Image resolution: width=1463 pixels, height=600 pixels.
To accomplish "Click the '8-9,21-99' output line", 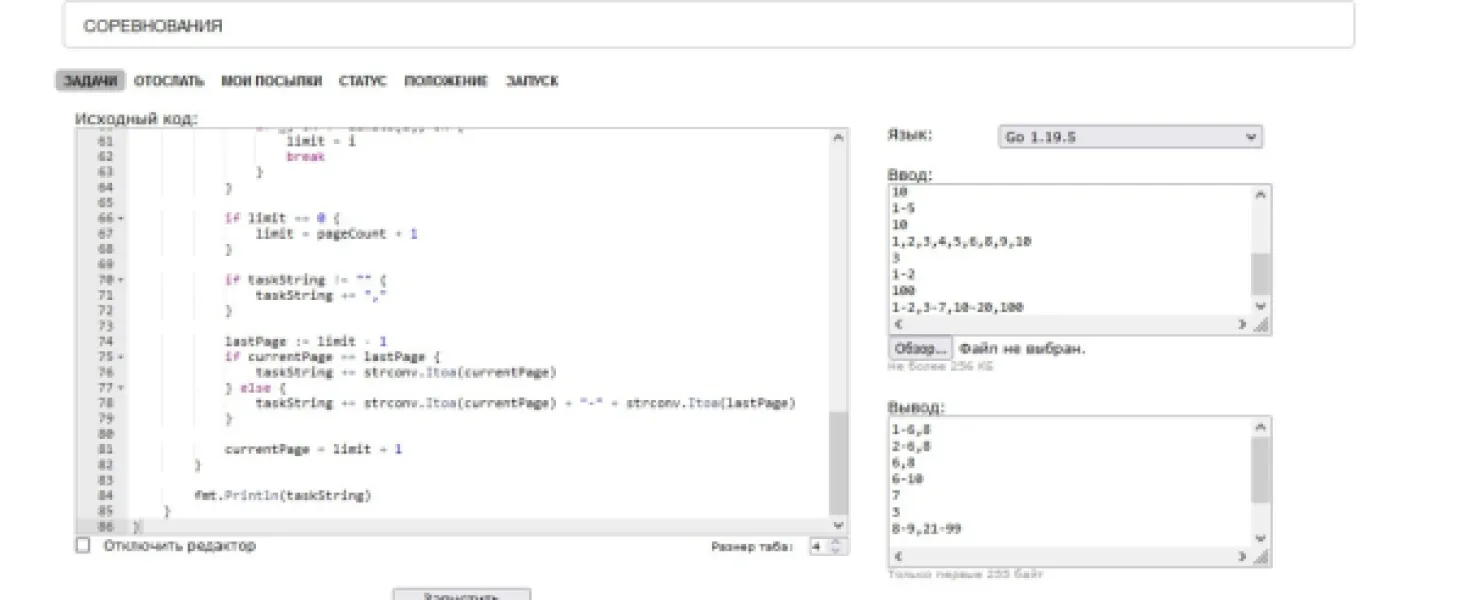I will click(926, 529).
